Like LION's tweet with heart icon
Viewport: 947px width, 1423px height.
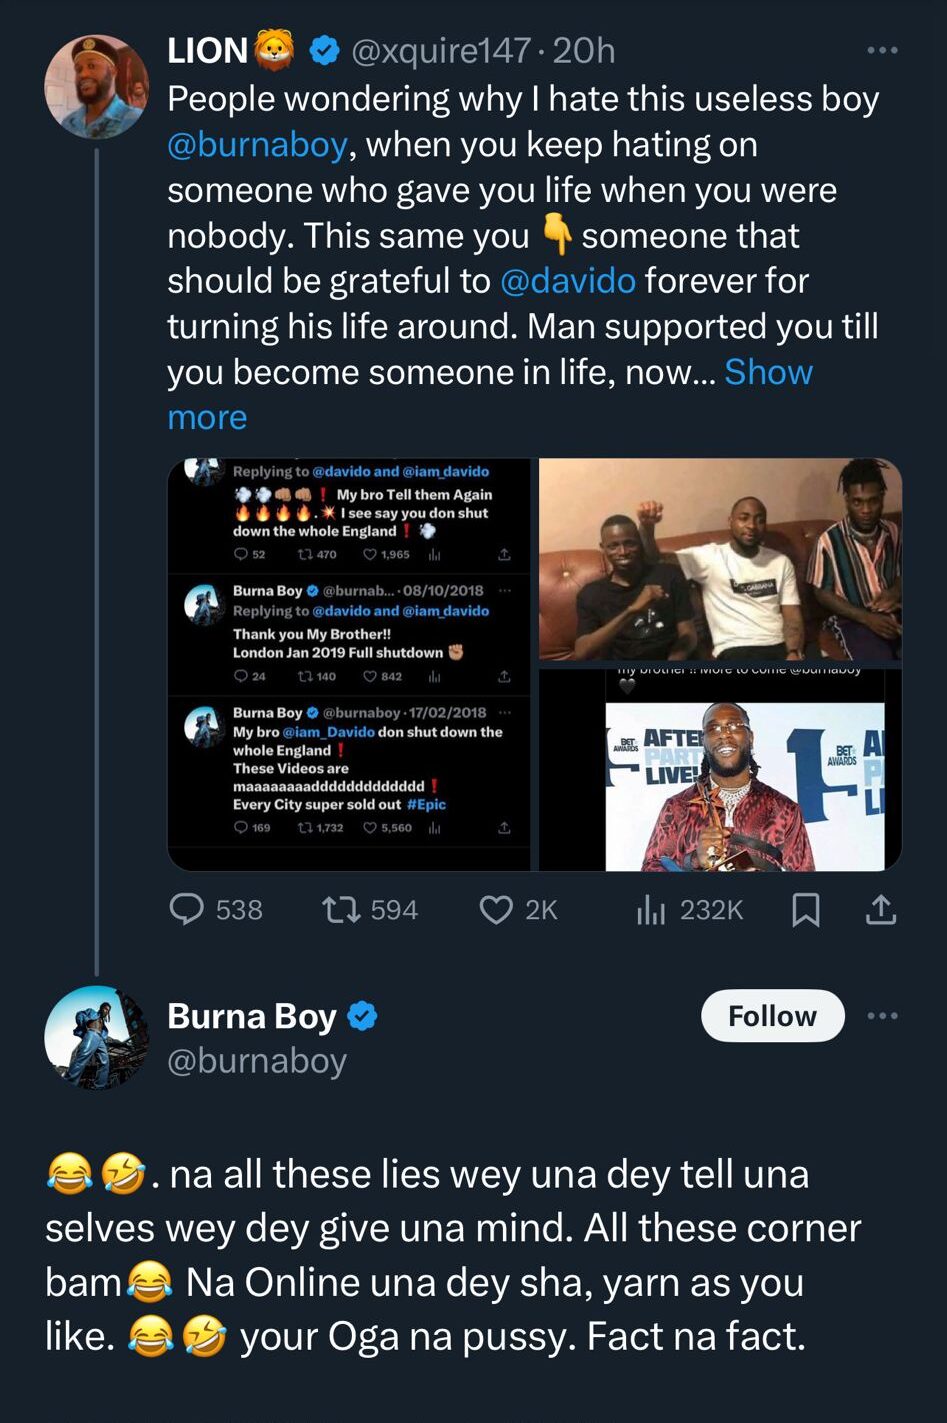(496, 909)
